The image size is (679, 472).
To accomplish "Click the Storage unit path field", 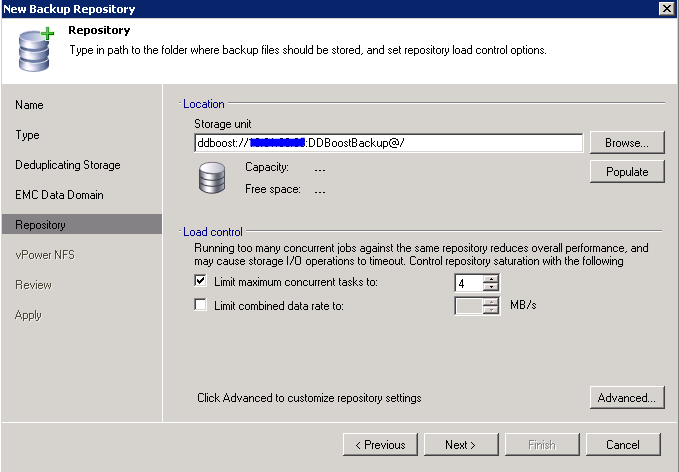I will coord(388,143).
